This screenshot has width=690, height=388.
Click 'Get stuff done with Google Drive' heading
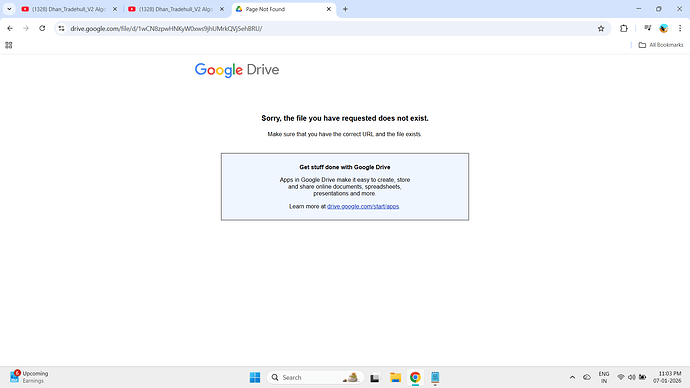coord(345,167)
